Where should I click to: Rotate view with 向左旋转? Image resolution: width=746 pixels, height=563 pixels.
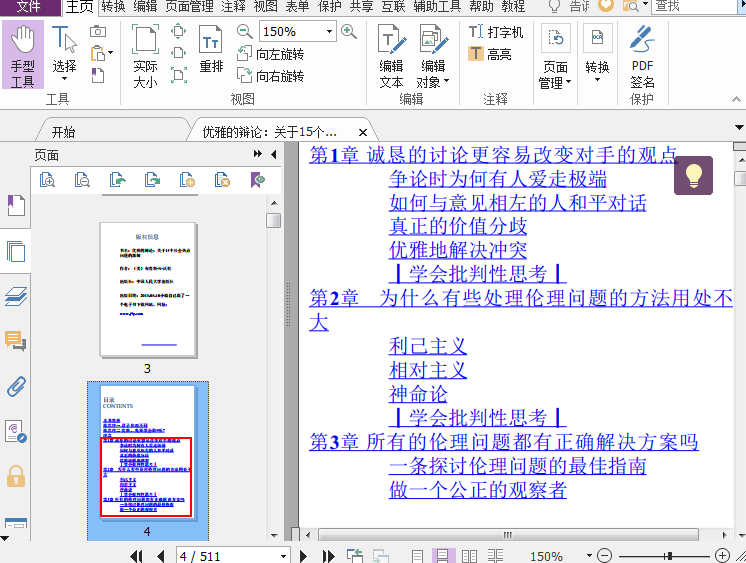(x=270, y=54)
